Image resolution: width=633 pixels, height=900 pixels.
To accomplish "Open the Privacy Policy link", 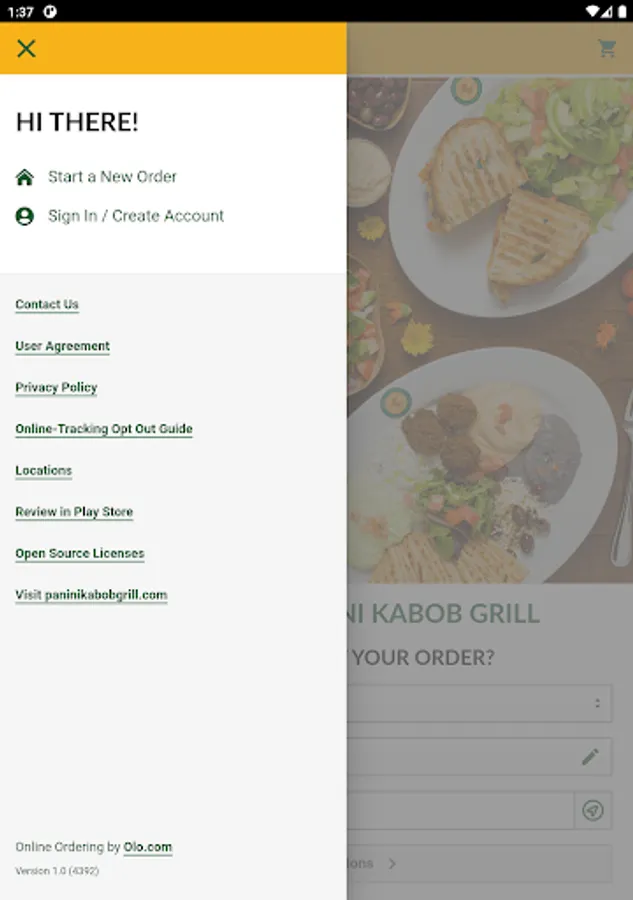I will [56, 387].
